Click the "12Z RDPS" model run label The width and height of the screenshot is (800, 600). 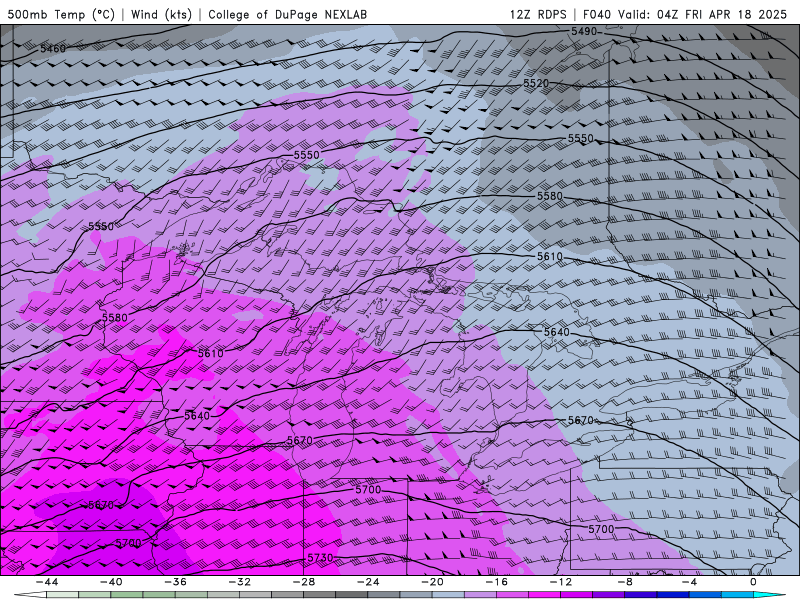coord(538,14)
